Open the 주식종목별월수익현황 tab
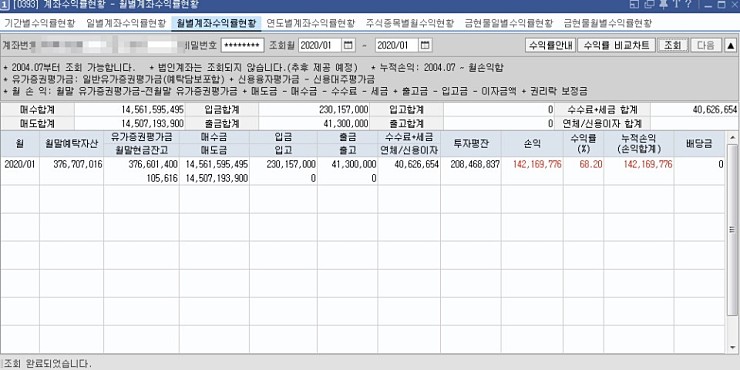 pos(410,23)
